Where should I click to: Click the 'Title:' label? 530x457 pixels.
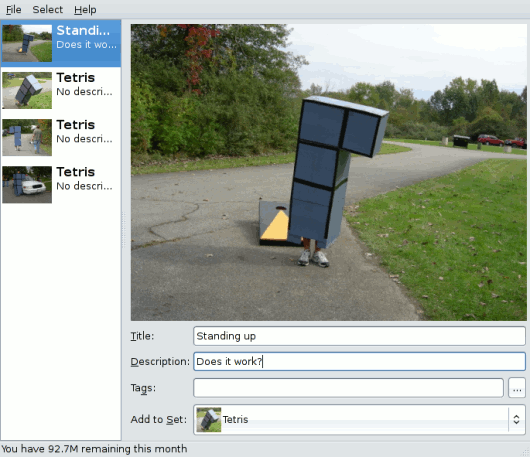(x=142, y=336)
